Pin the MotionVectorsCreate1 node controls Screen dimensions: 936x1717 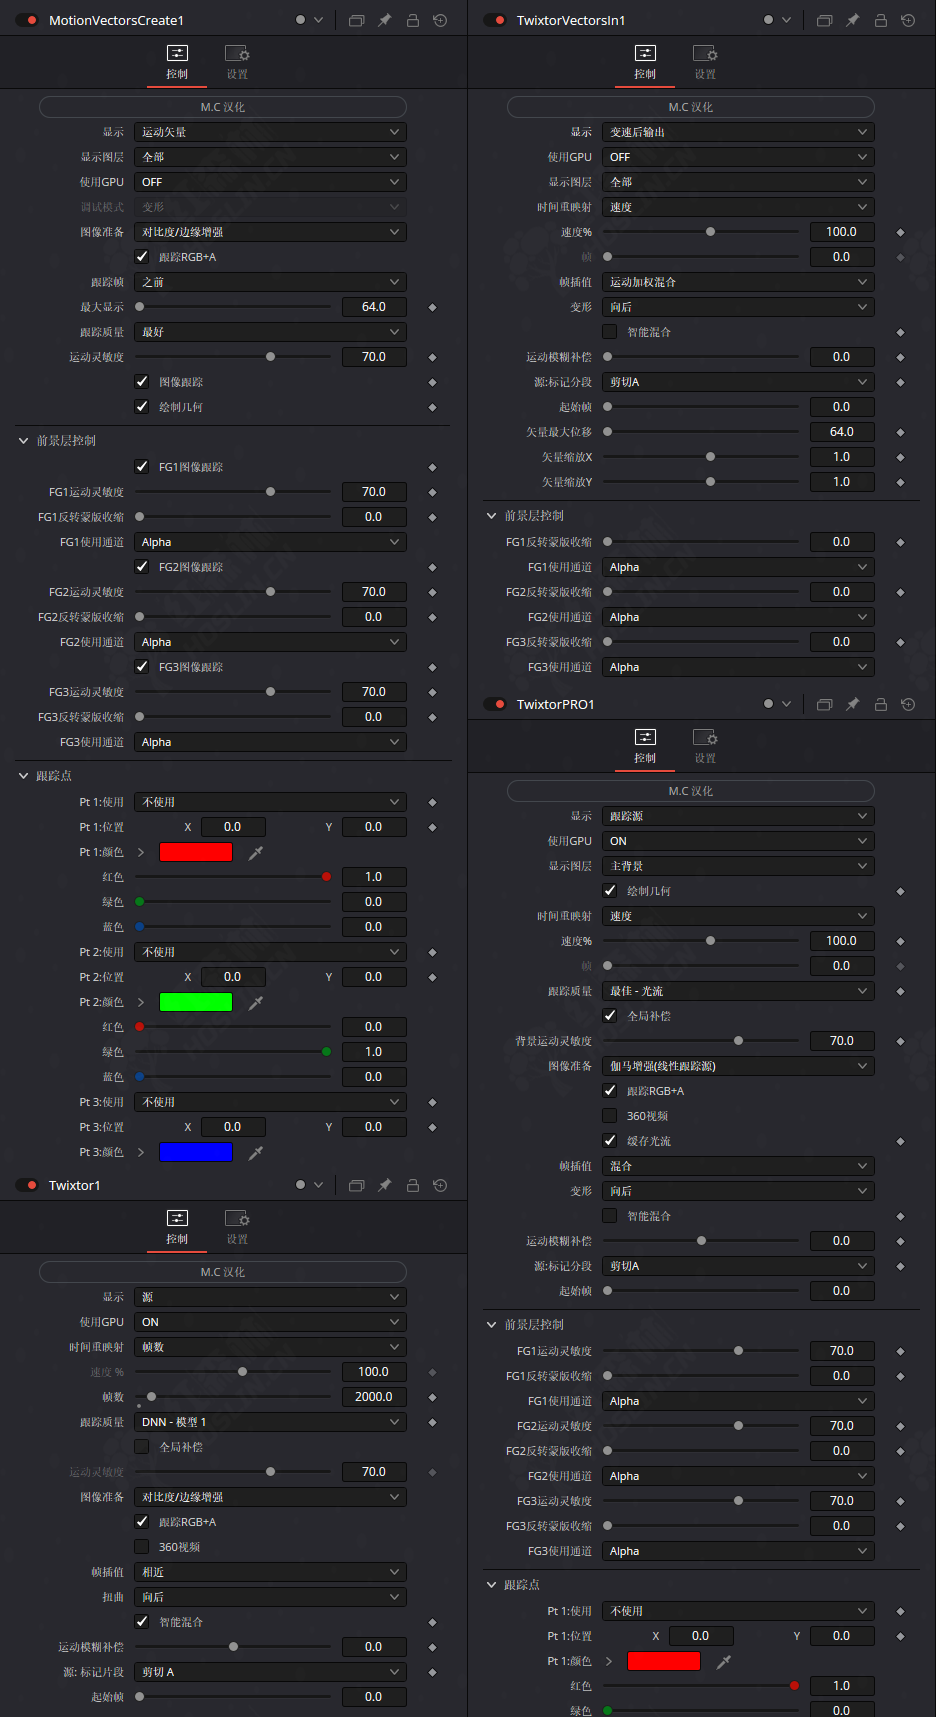[384, 20]
